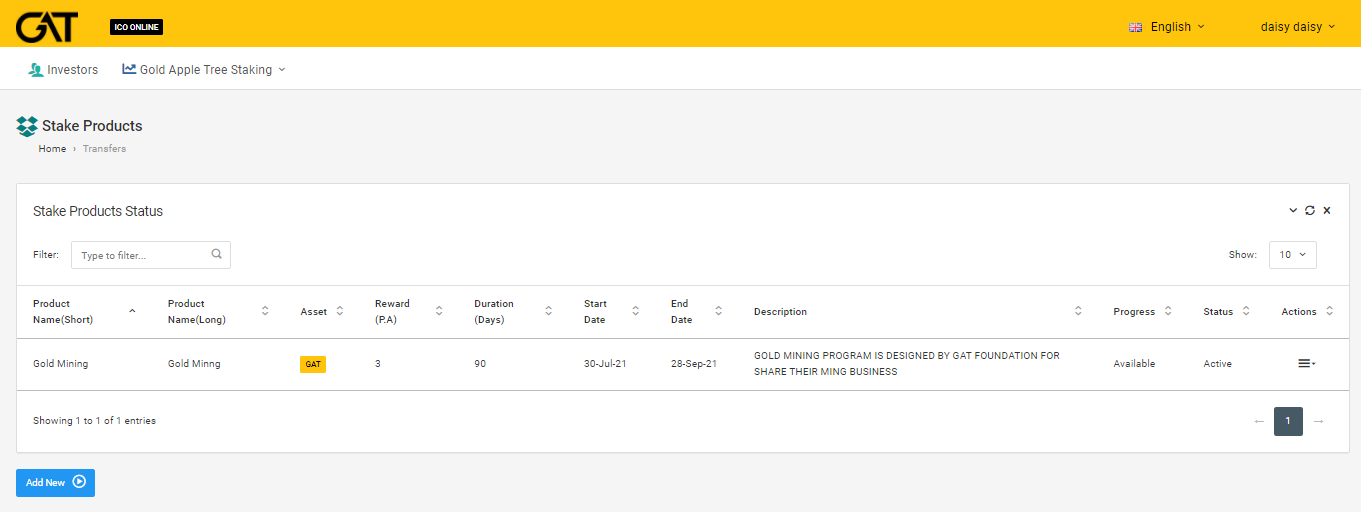
Task: Open the row actions hamburger menu
Action: pos(1306,363)
